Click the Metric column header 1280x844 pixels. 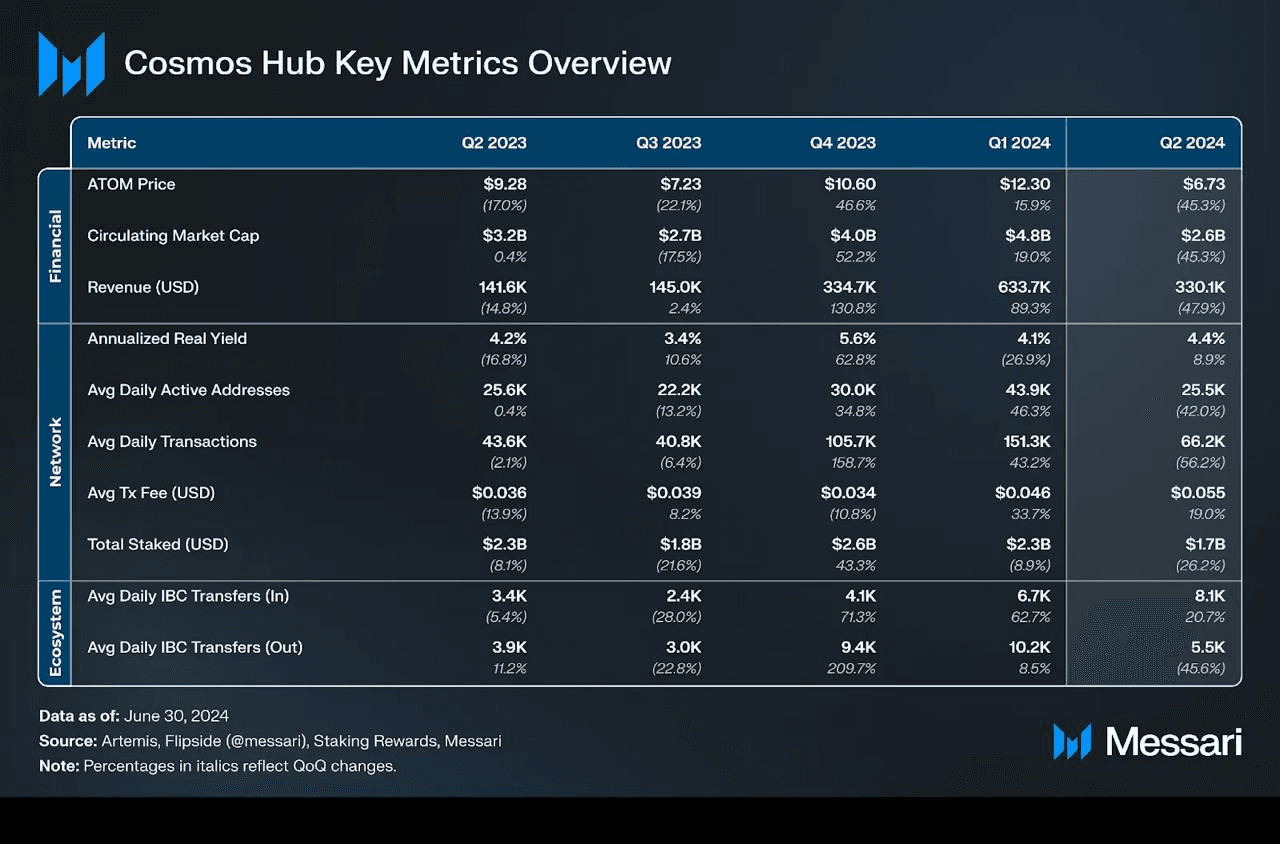click(x=112, y=143)
